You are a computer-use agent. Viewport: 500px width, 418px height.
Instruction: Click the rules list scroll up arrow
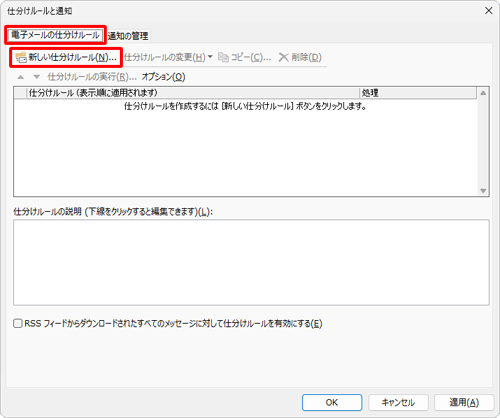click(483, 93)
